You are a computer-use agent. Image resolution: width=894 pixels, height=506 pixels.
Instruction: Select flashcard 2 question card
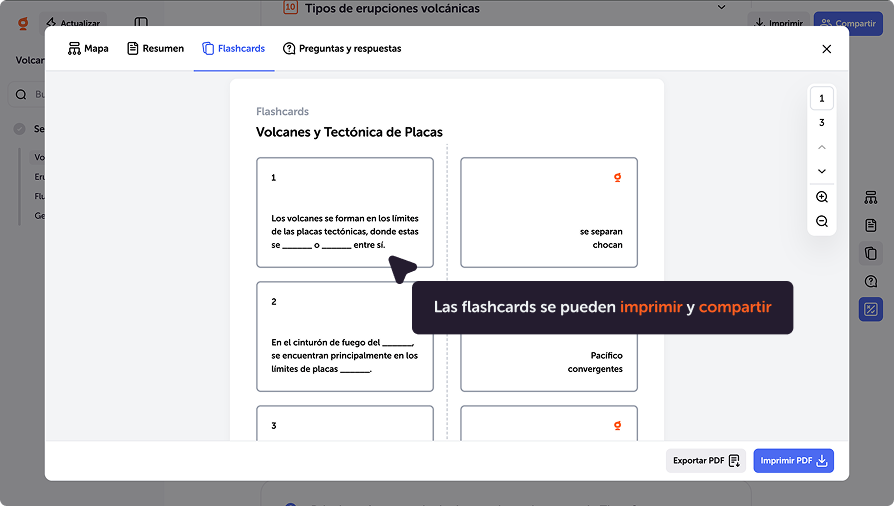[x=345, y=337]
